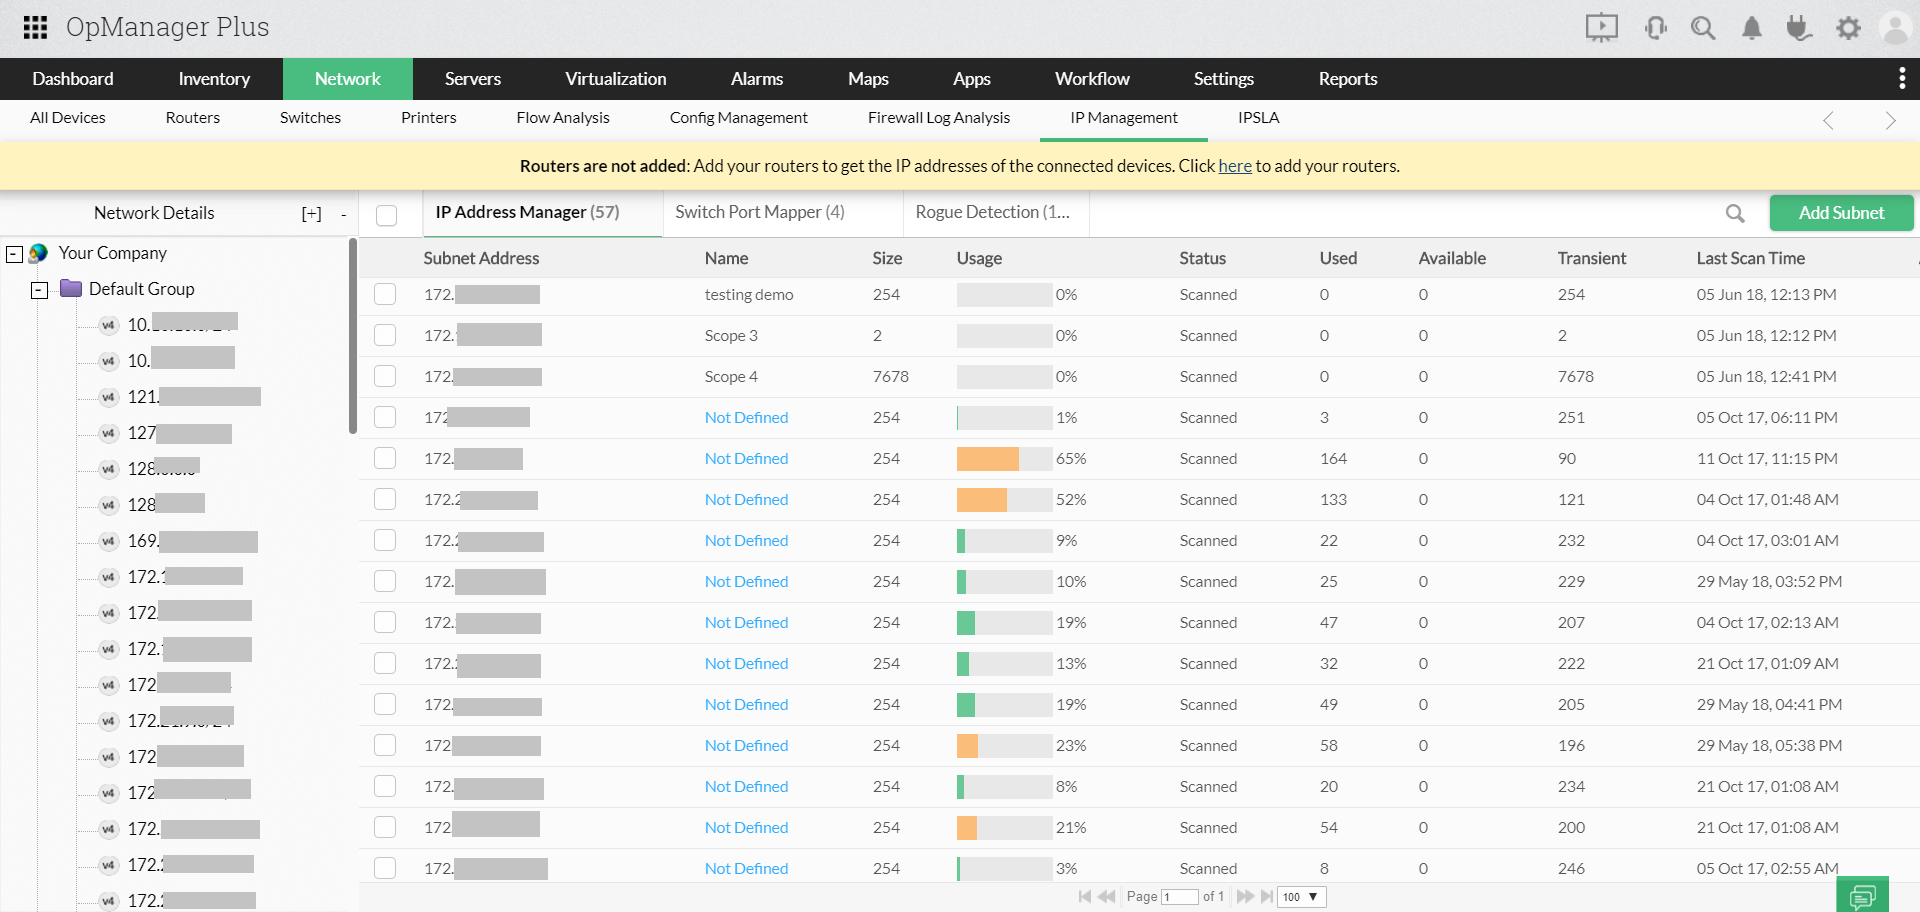Click the training video icon in header
This screenshot has width=1920, height=912.
(x=1601, y=27)
